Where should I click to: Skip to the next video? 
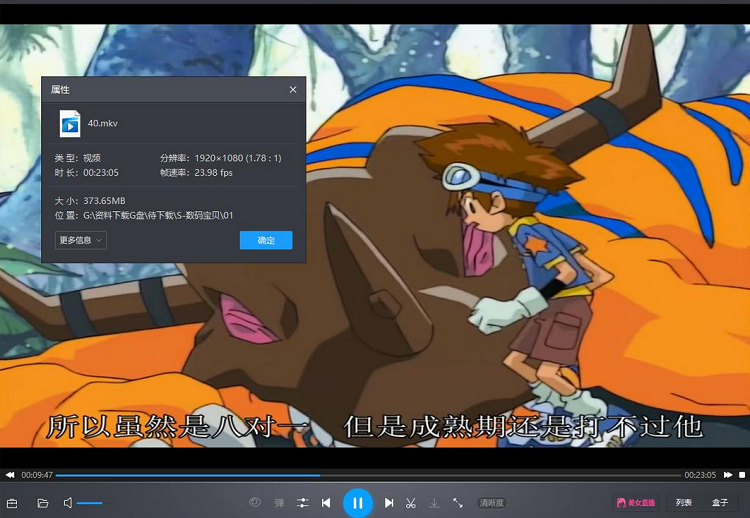click(389, 502)
